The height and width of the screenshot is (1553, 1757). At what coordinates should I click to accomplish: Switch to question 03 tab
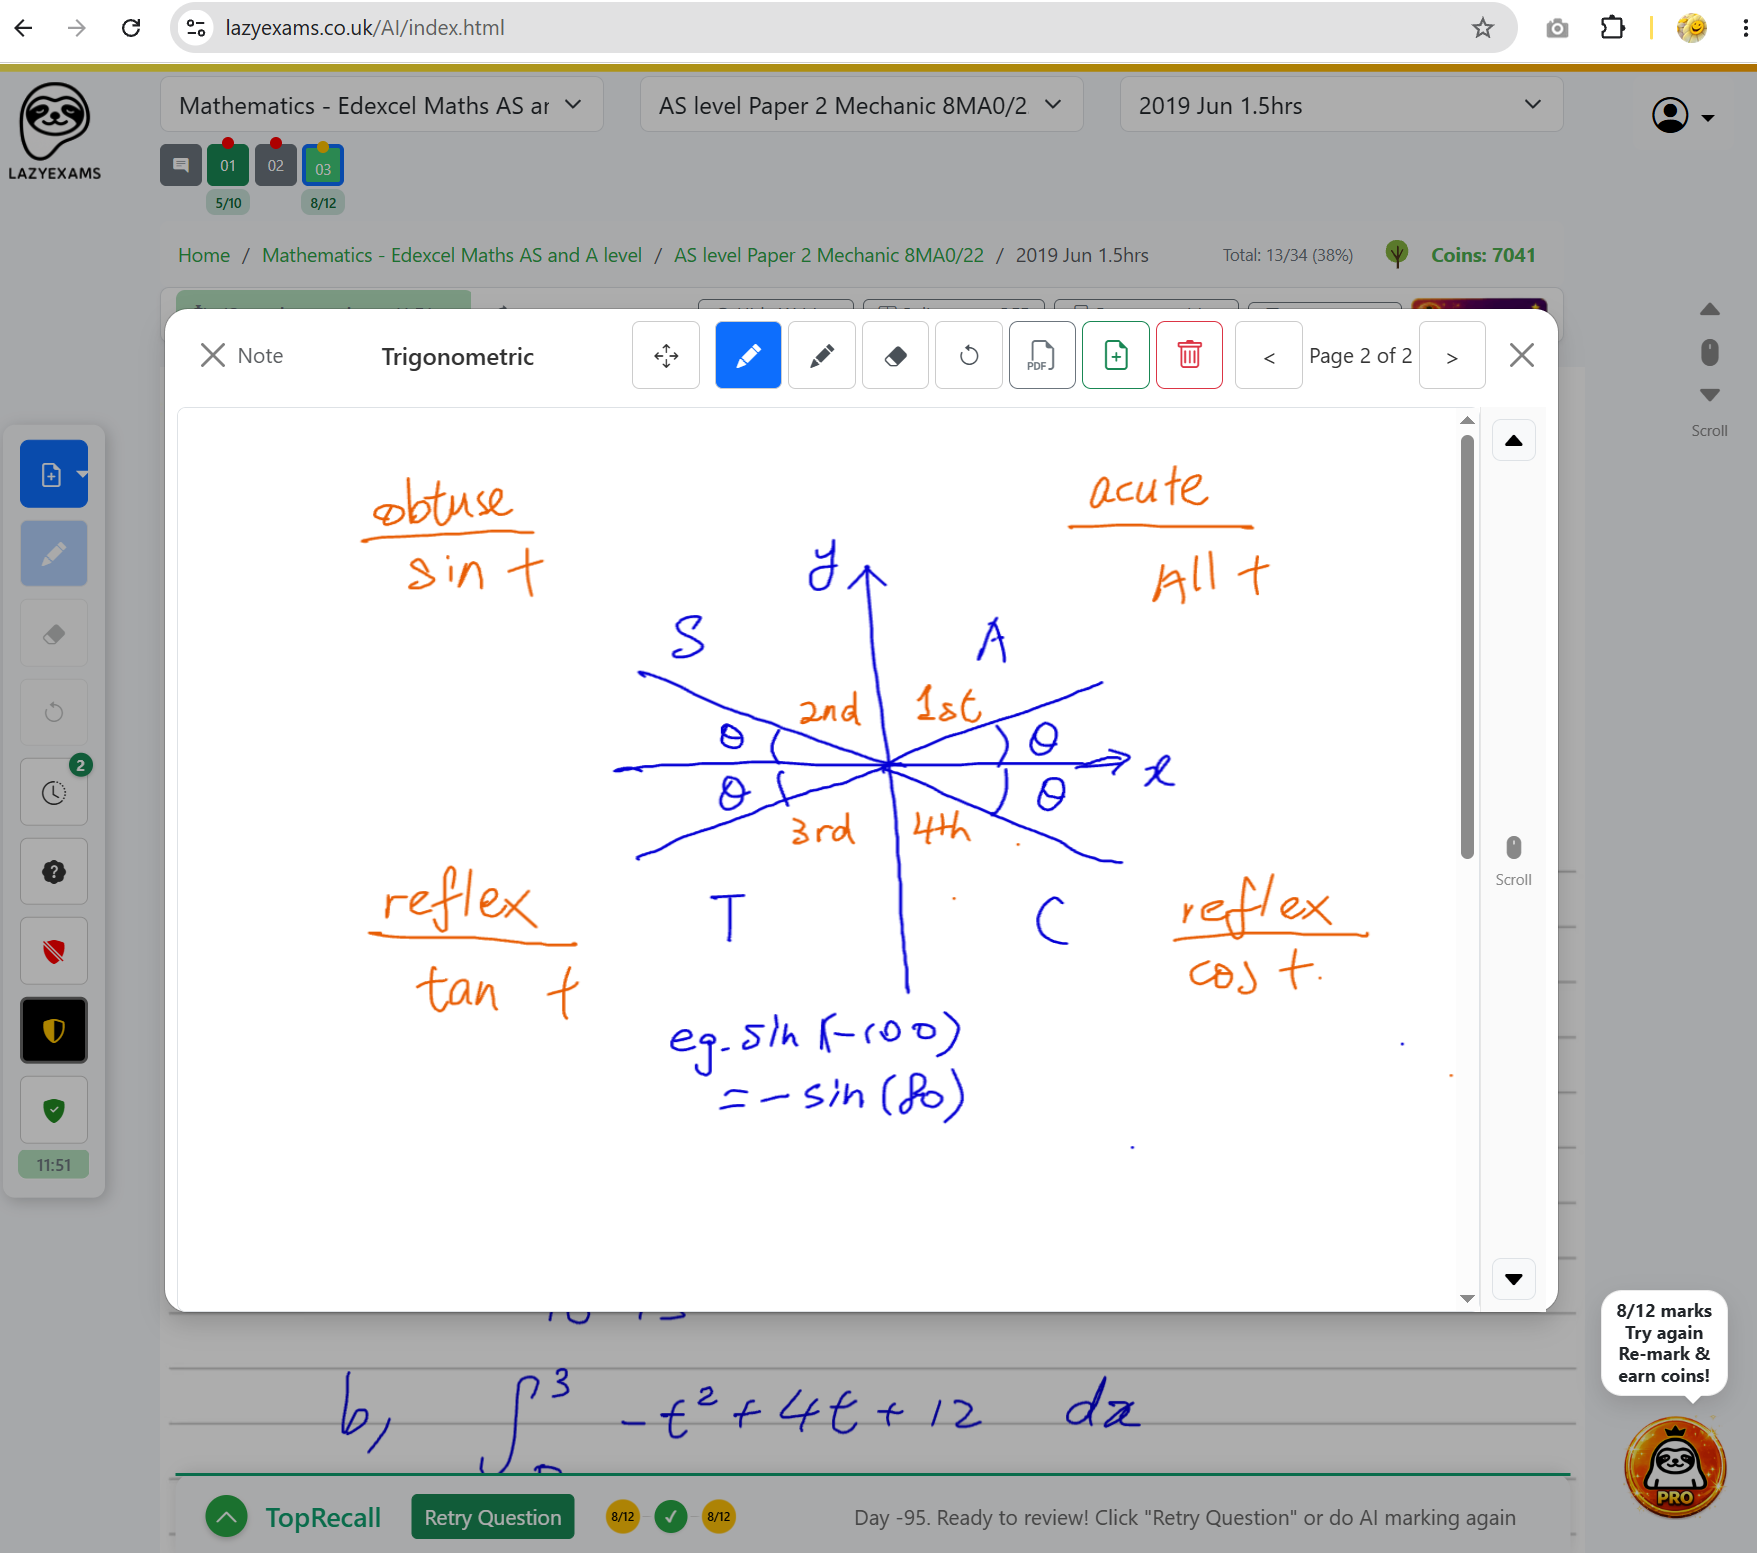click(323, 166)
